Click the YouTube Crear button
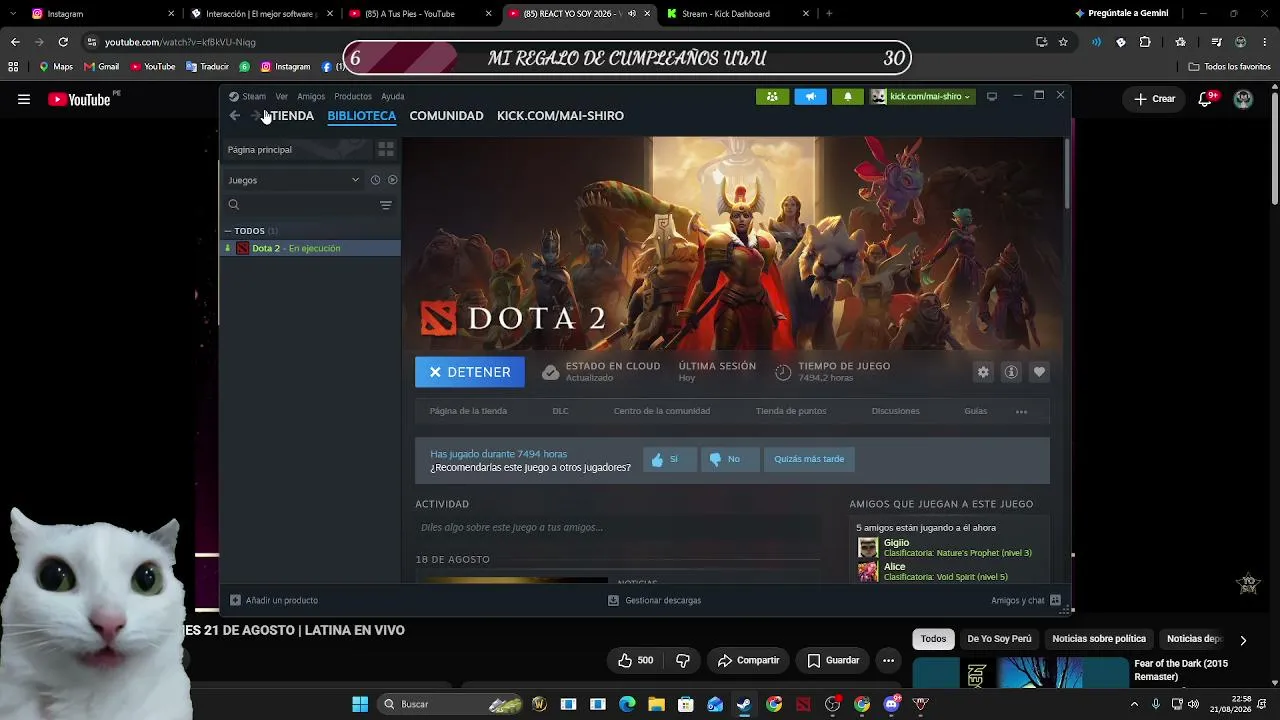Viewport: 1280px width, 720px height. (x=1154, y=99)
